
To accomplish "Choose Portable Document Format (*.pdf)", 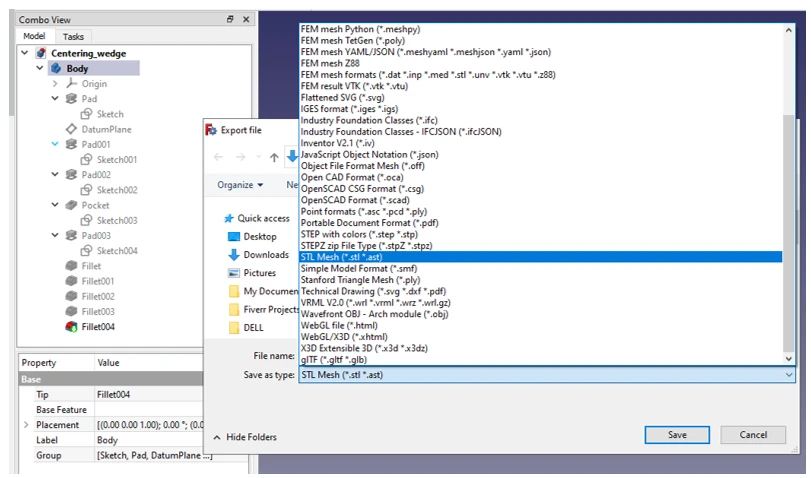I will [x=540, y=223].
